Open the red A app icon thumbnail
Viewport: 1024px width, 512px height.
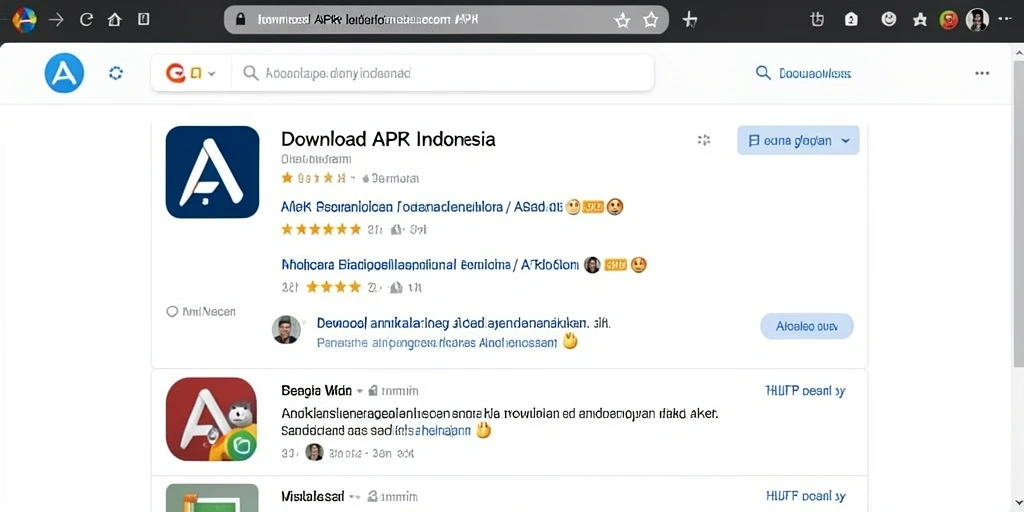pyautogui.click(x=211, y=419)
